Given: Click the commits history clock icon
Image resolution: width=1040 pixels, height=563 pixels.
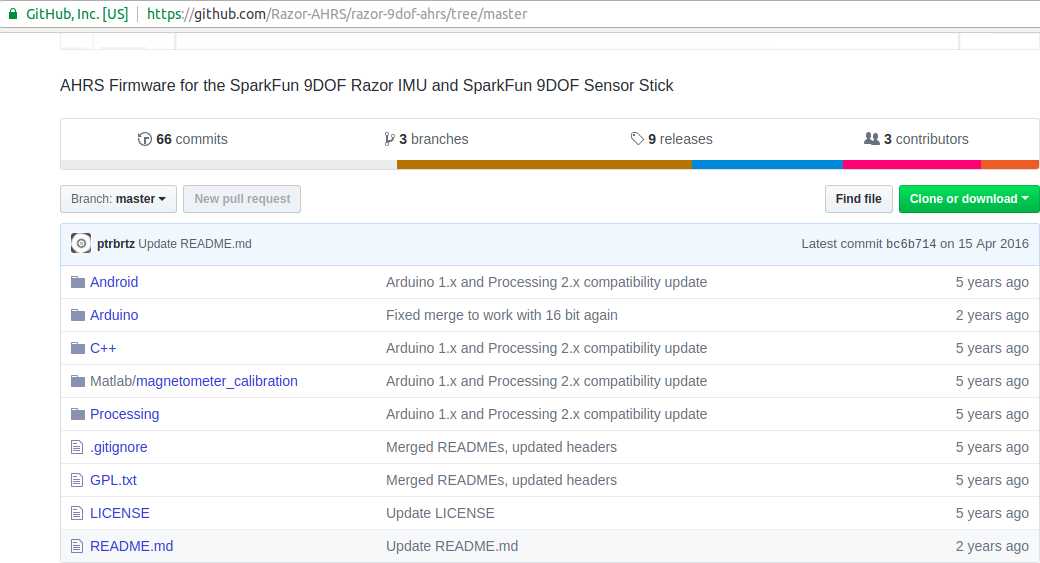Looking at the screenshot, I should point(145,139).
